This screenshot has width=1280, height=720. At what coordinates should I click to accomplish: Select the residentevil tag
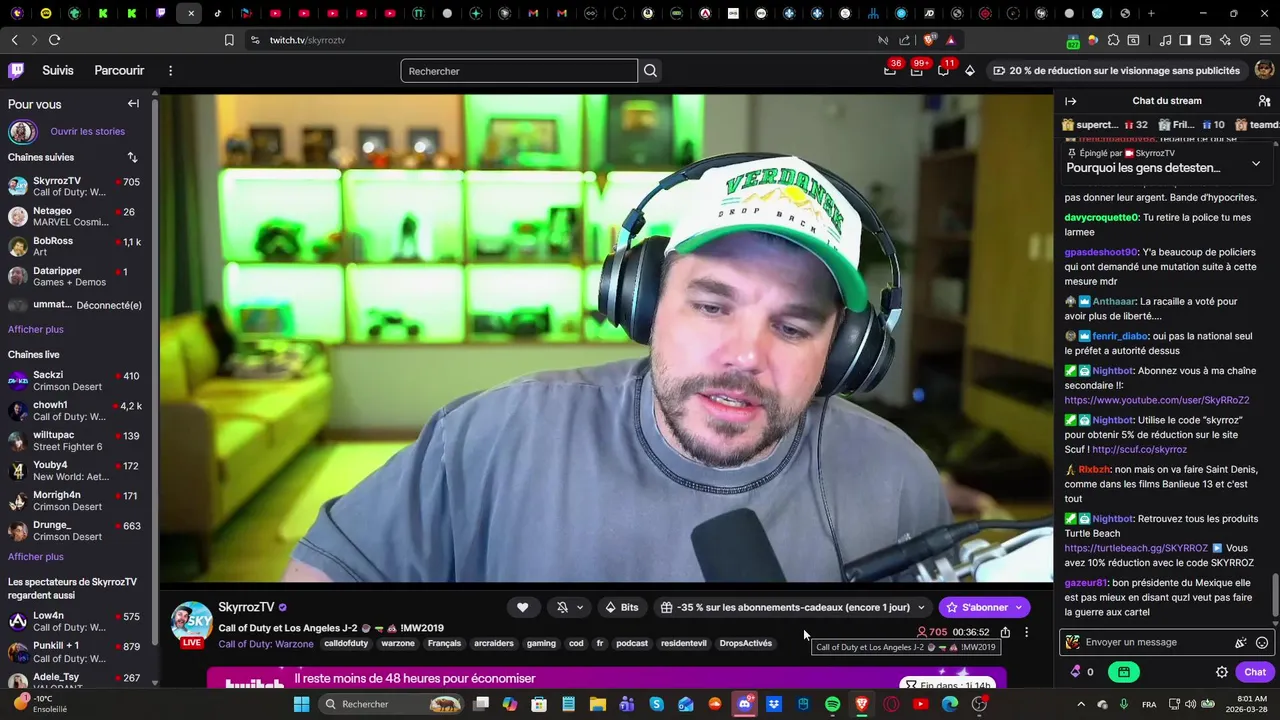click(x=683, y=643)
